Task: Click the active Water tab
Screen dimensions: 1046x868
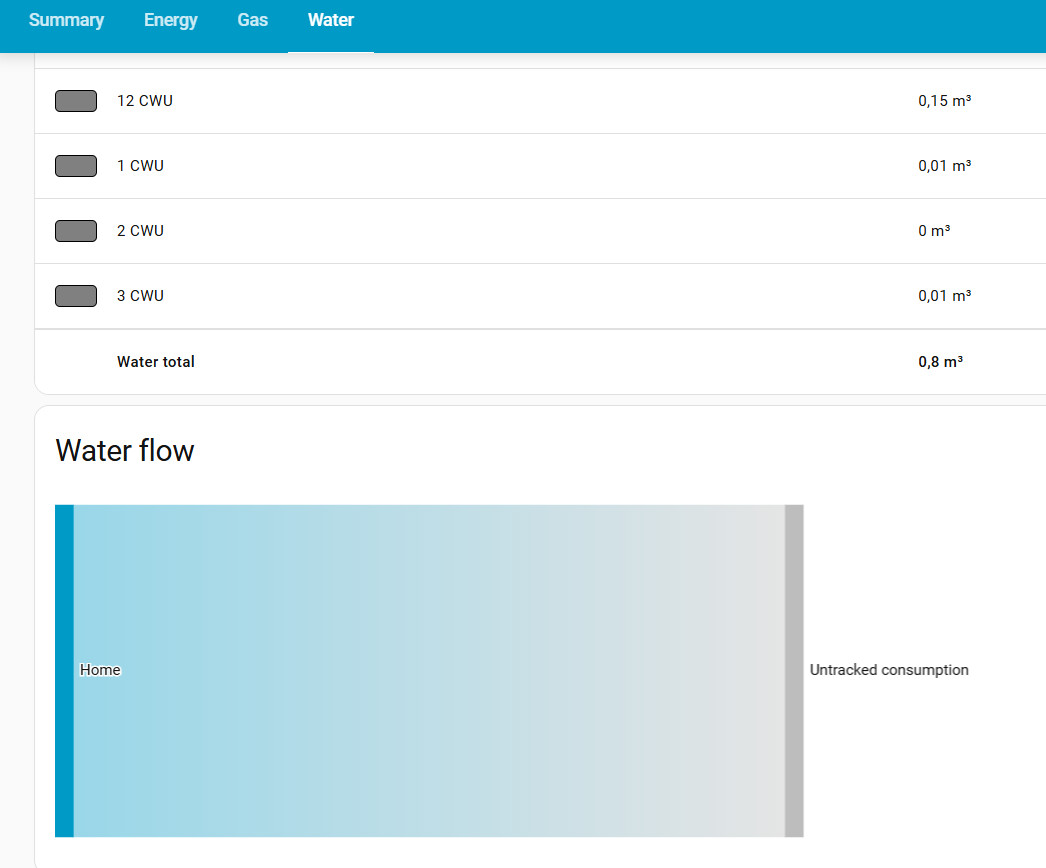Action: [331, 20]
